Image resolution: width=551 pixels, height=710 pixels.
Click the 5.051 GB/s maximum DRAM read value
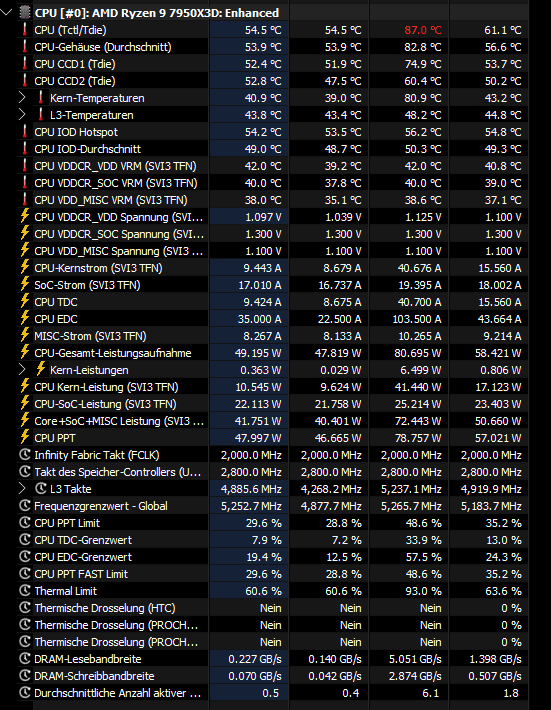415,659
